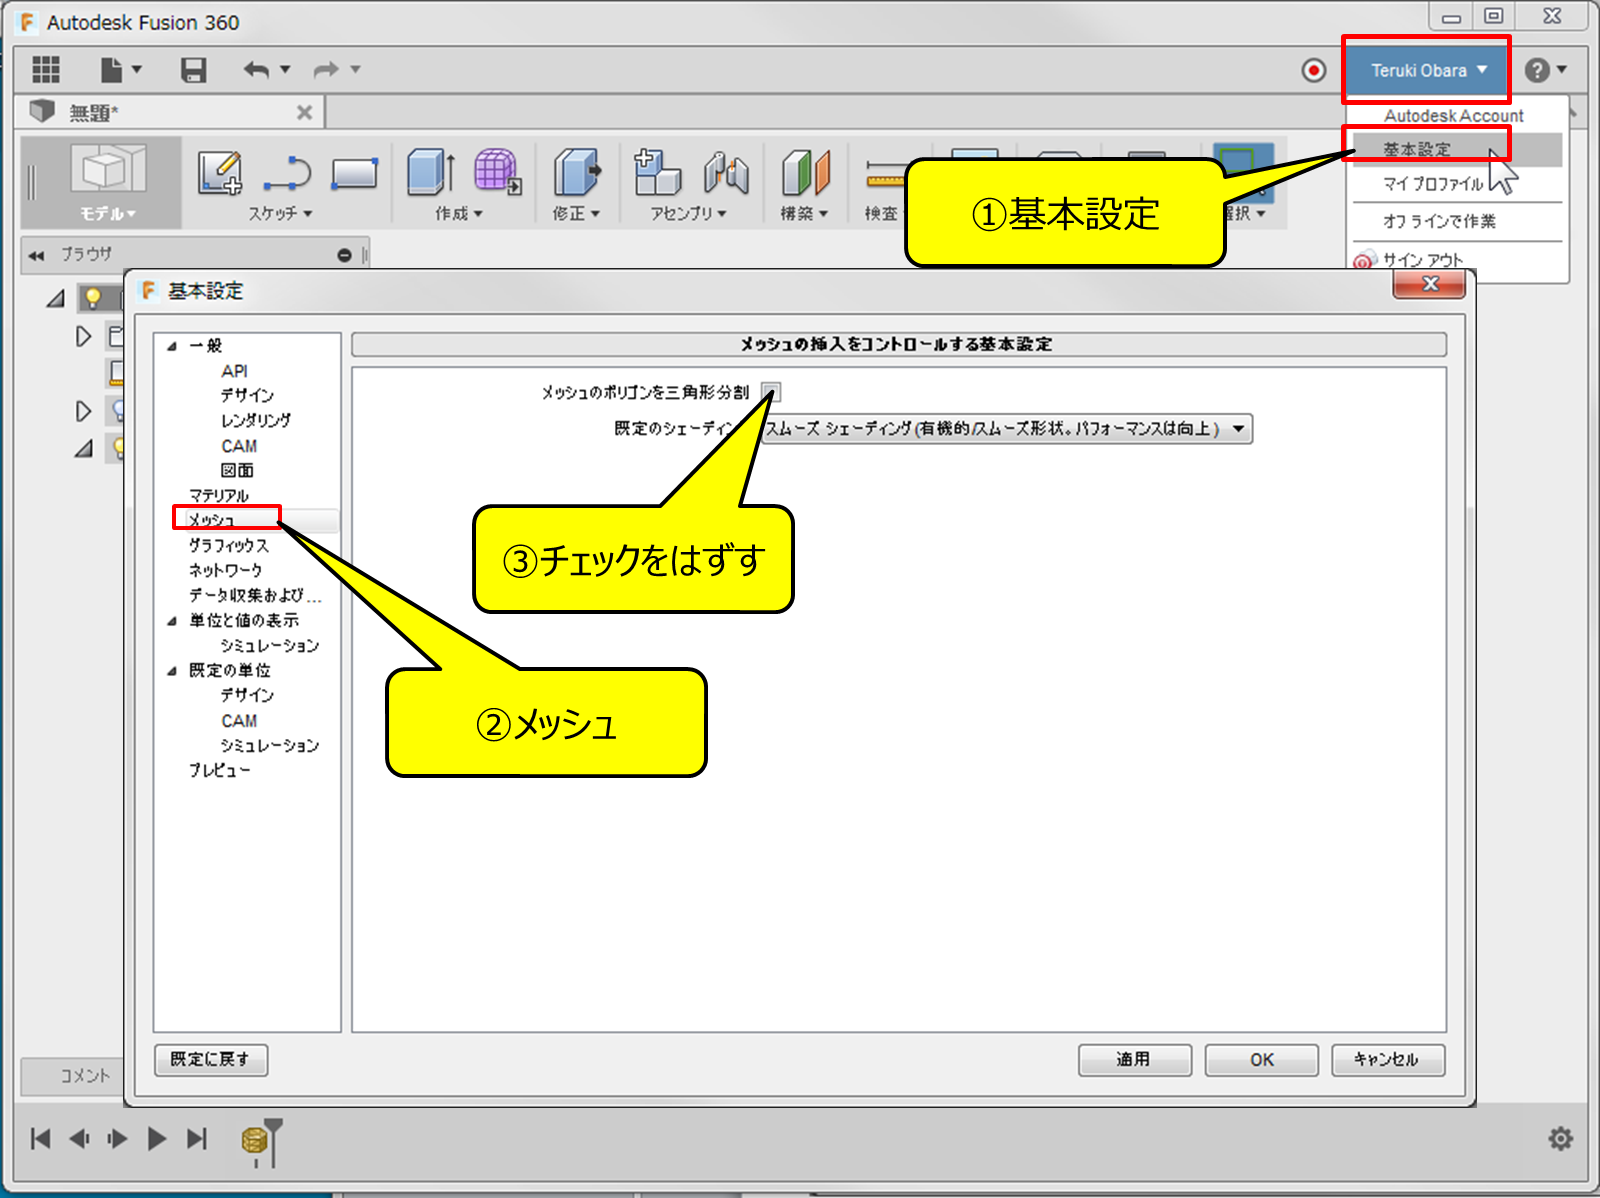This screenshot has width=1600, height=1198.
Task: Activate the Extrude tool icon
Action: pyautogui.click(x=432, y=171)
